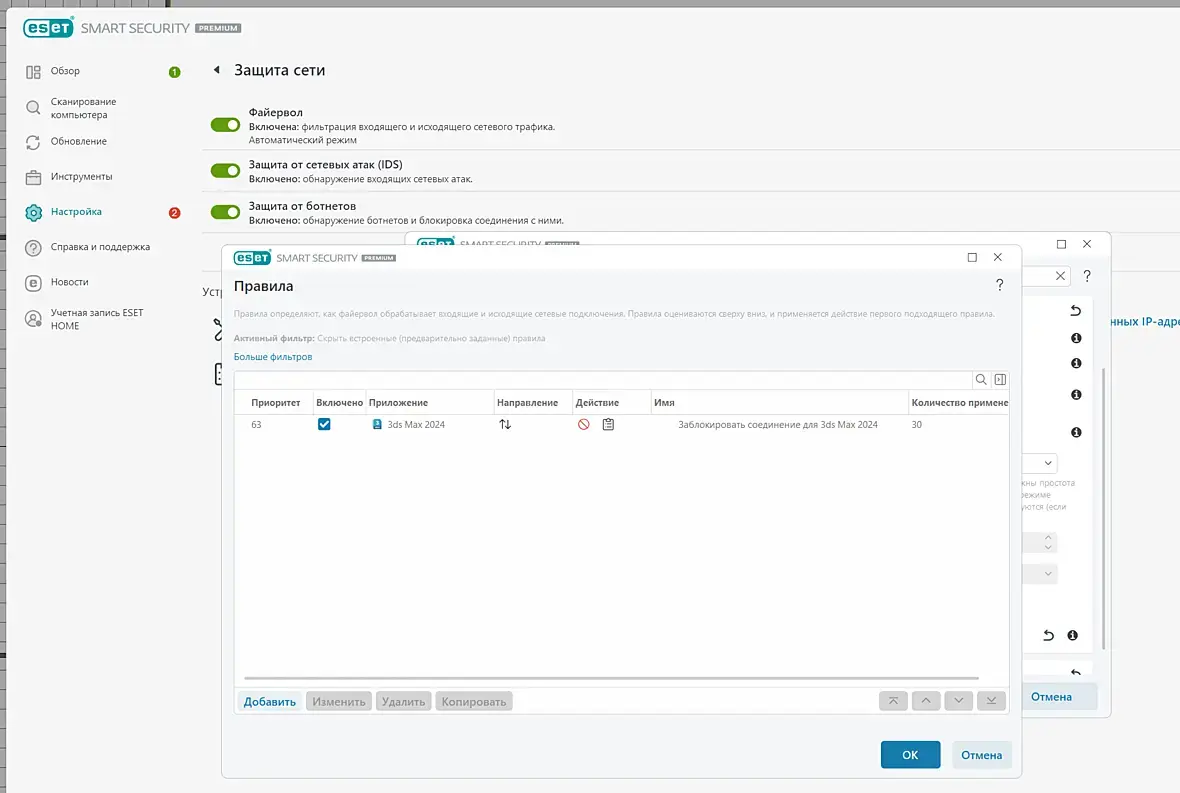Click Отмена in the Правила dialog
Image resolution: width=1180 pixels, height=793 pixels.
coord(981,755)
